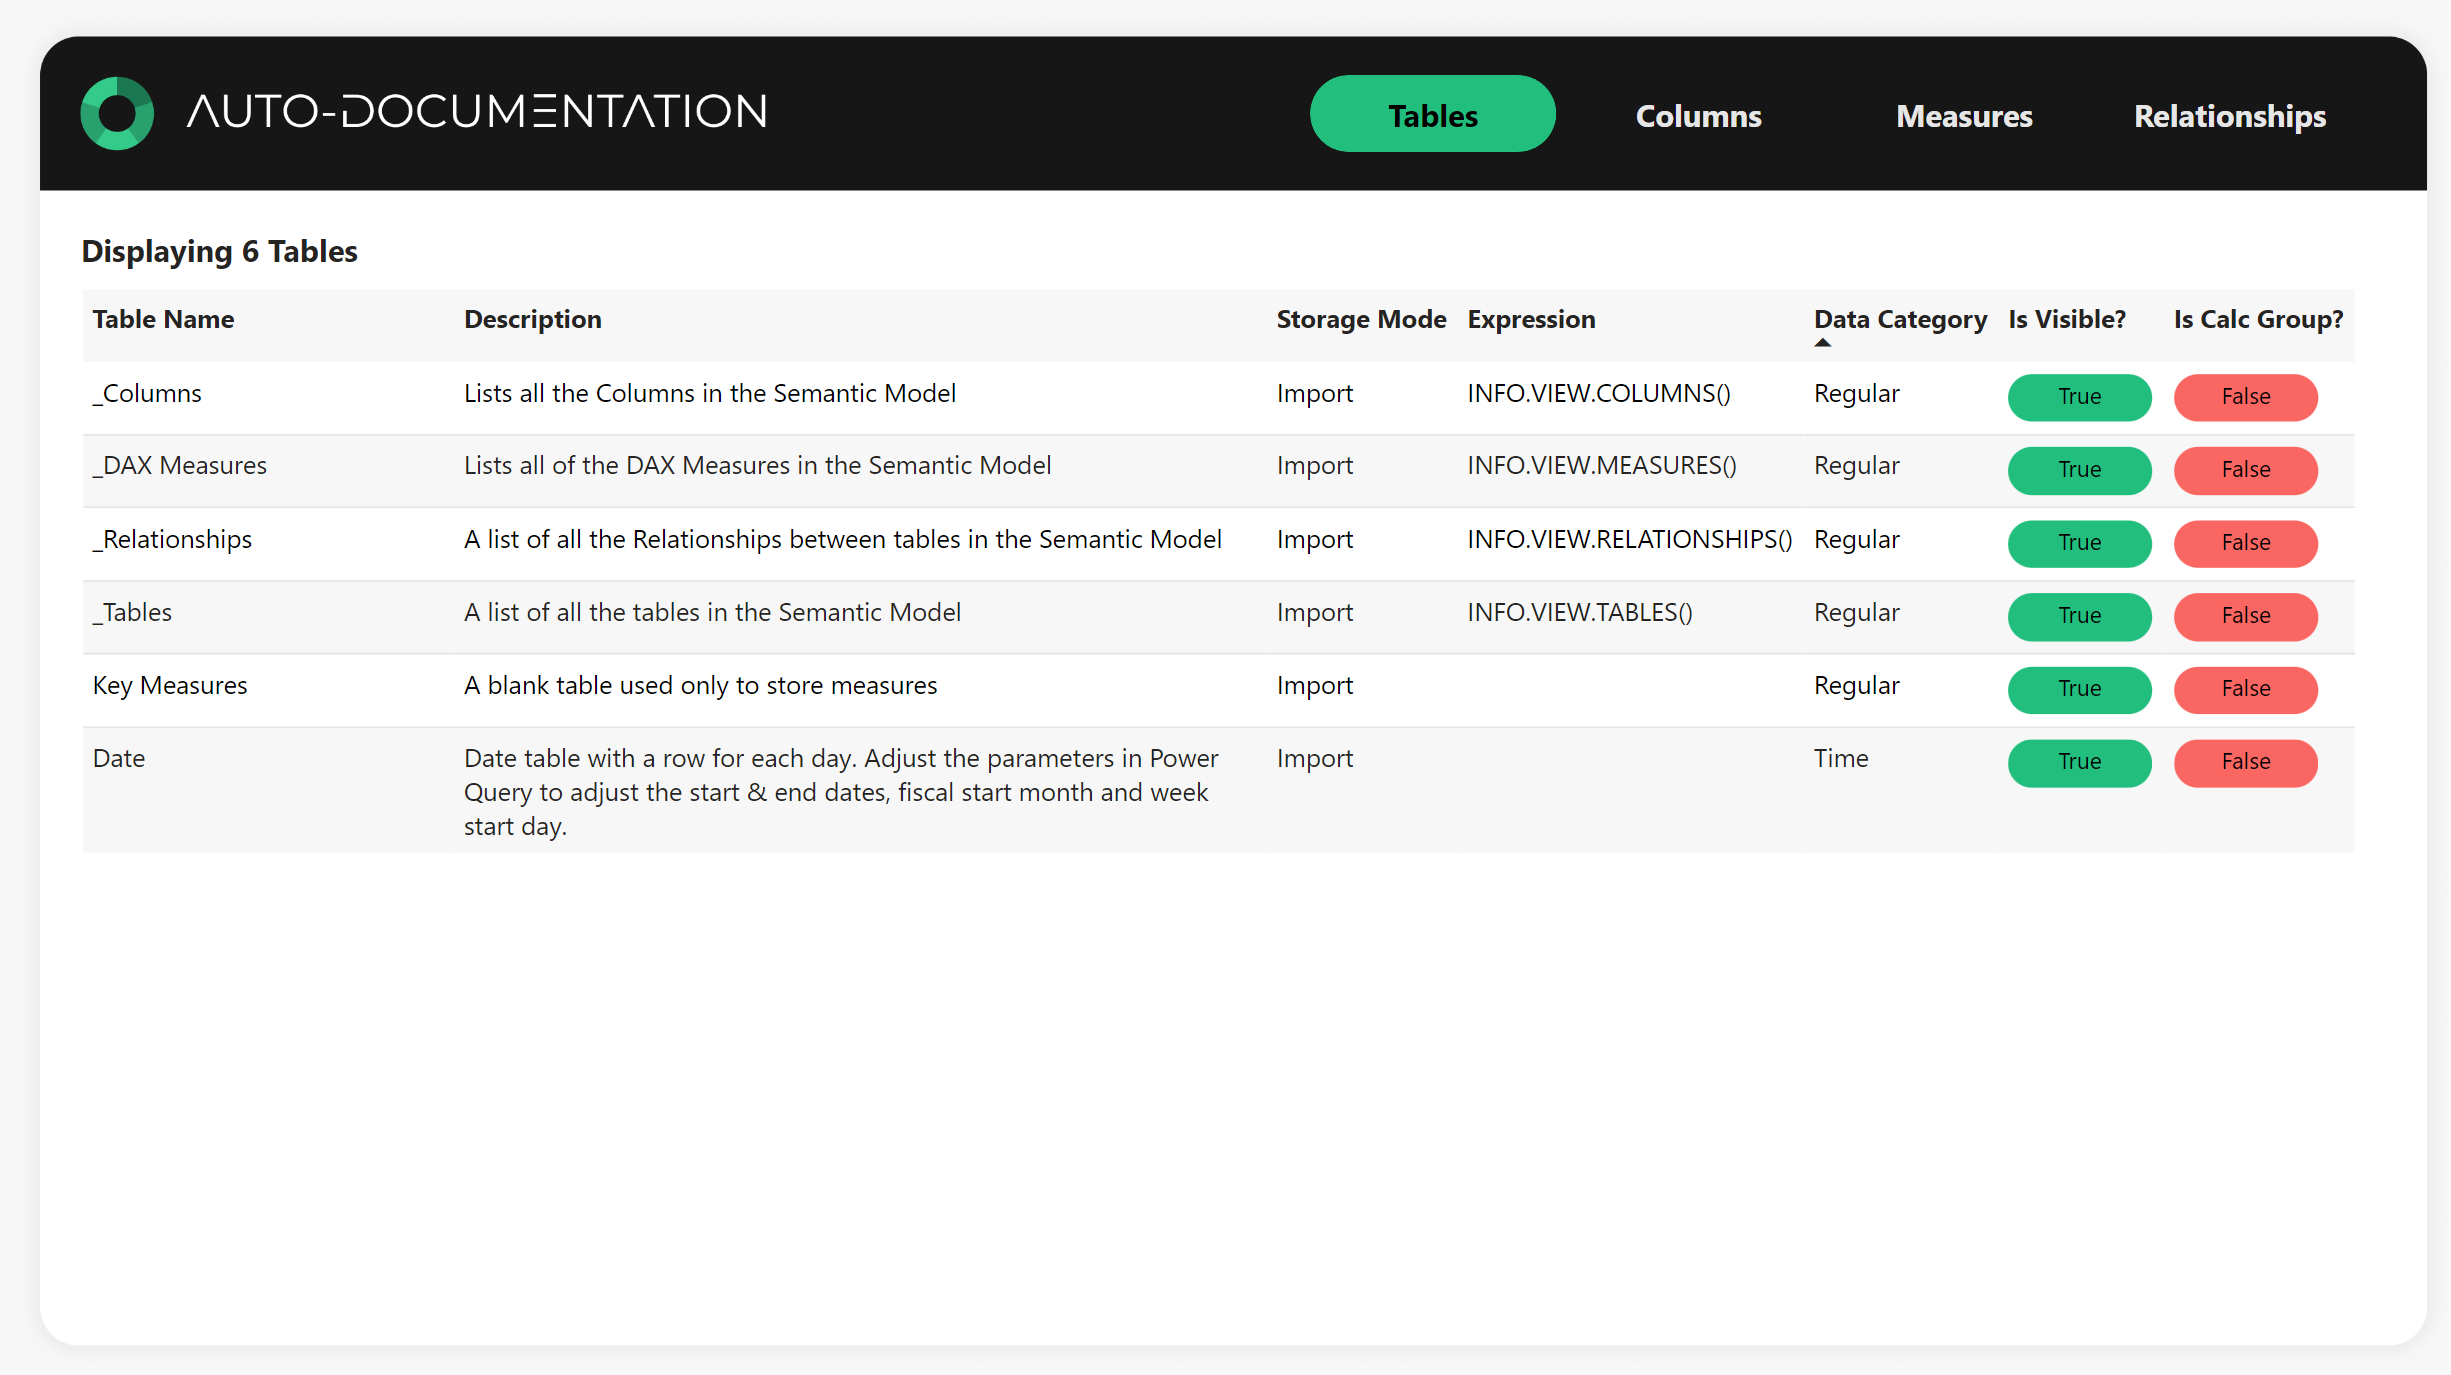Open the Measures tab
This screenshot has height=1375, width=2451.
1964,116
